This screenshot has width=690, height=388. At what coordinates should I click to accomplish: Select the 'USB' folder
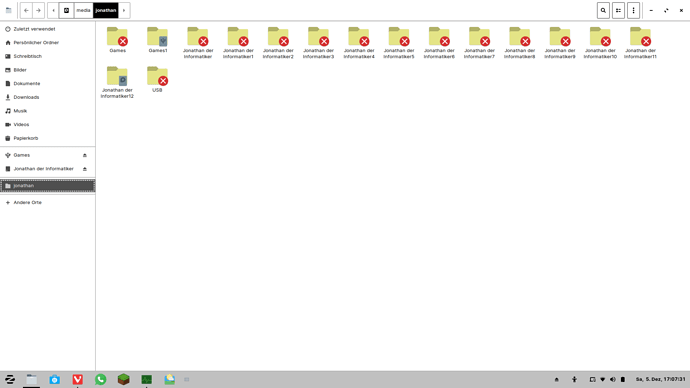click(158, 79)
